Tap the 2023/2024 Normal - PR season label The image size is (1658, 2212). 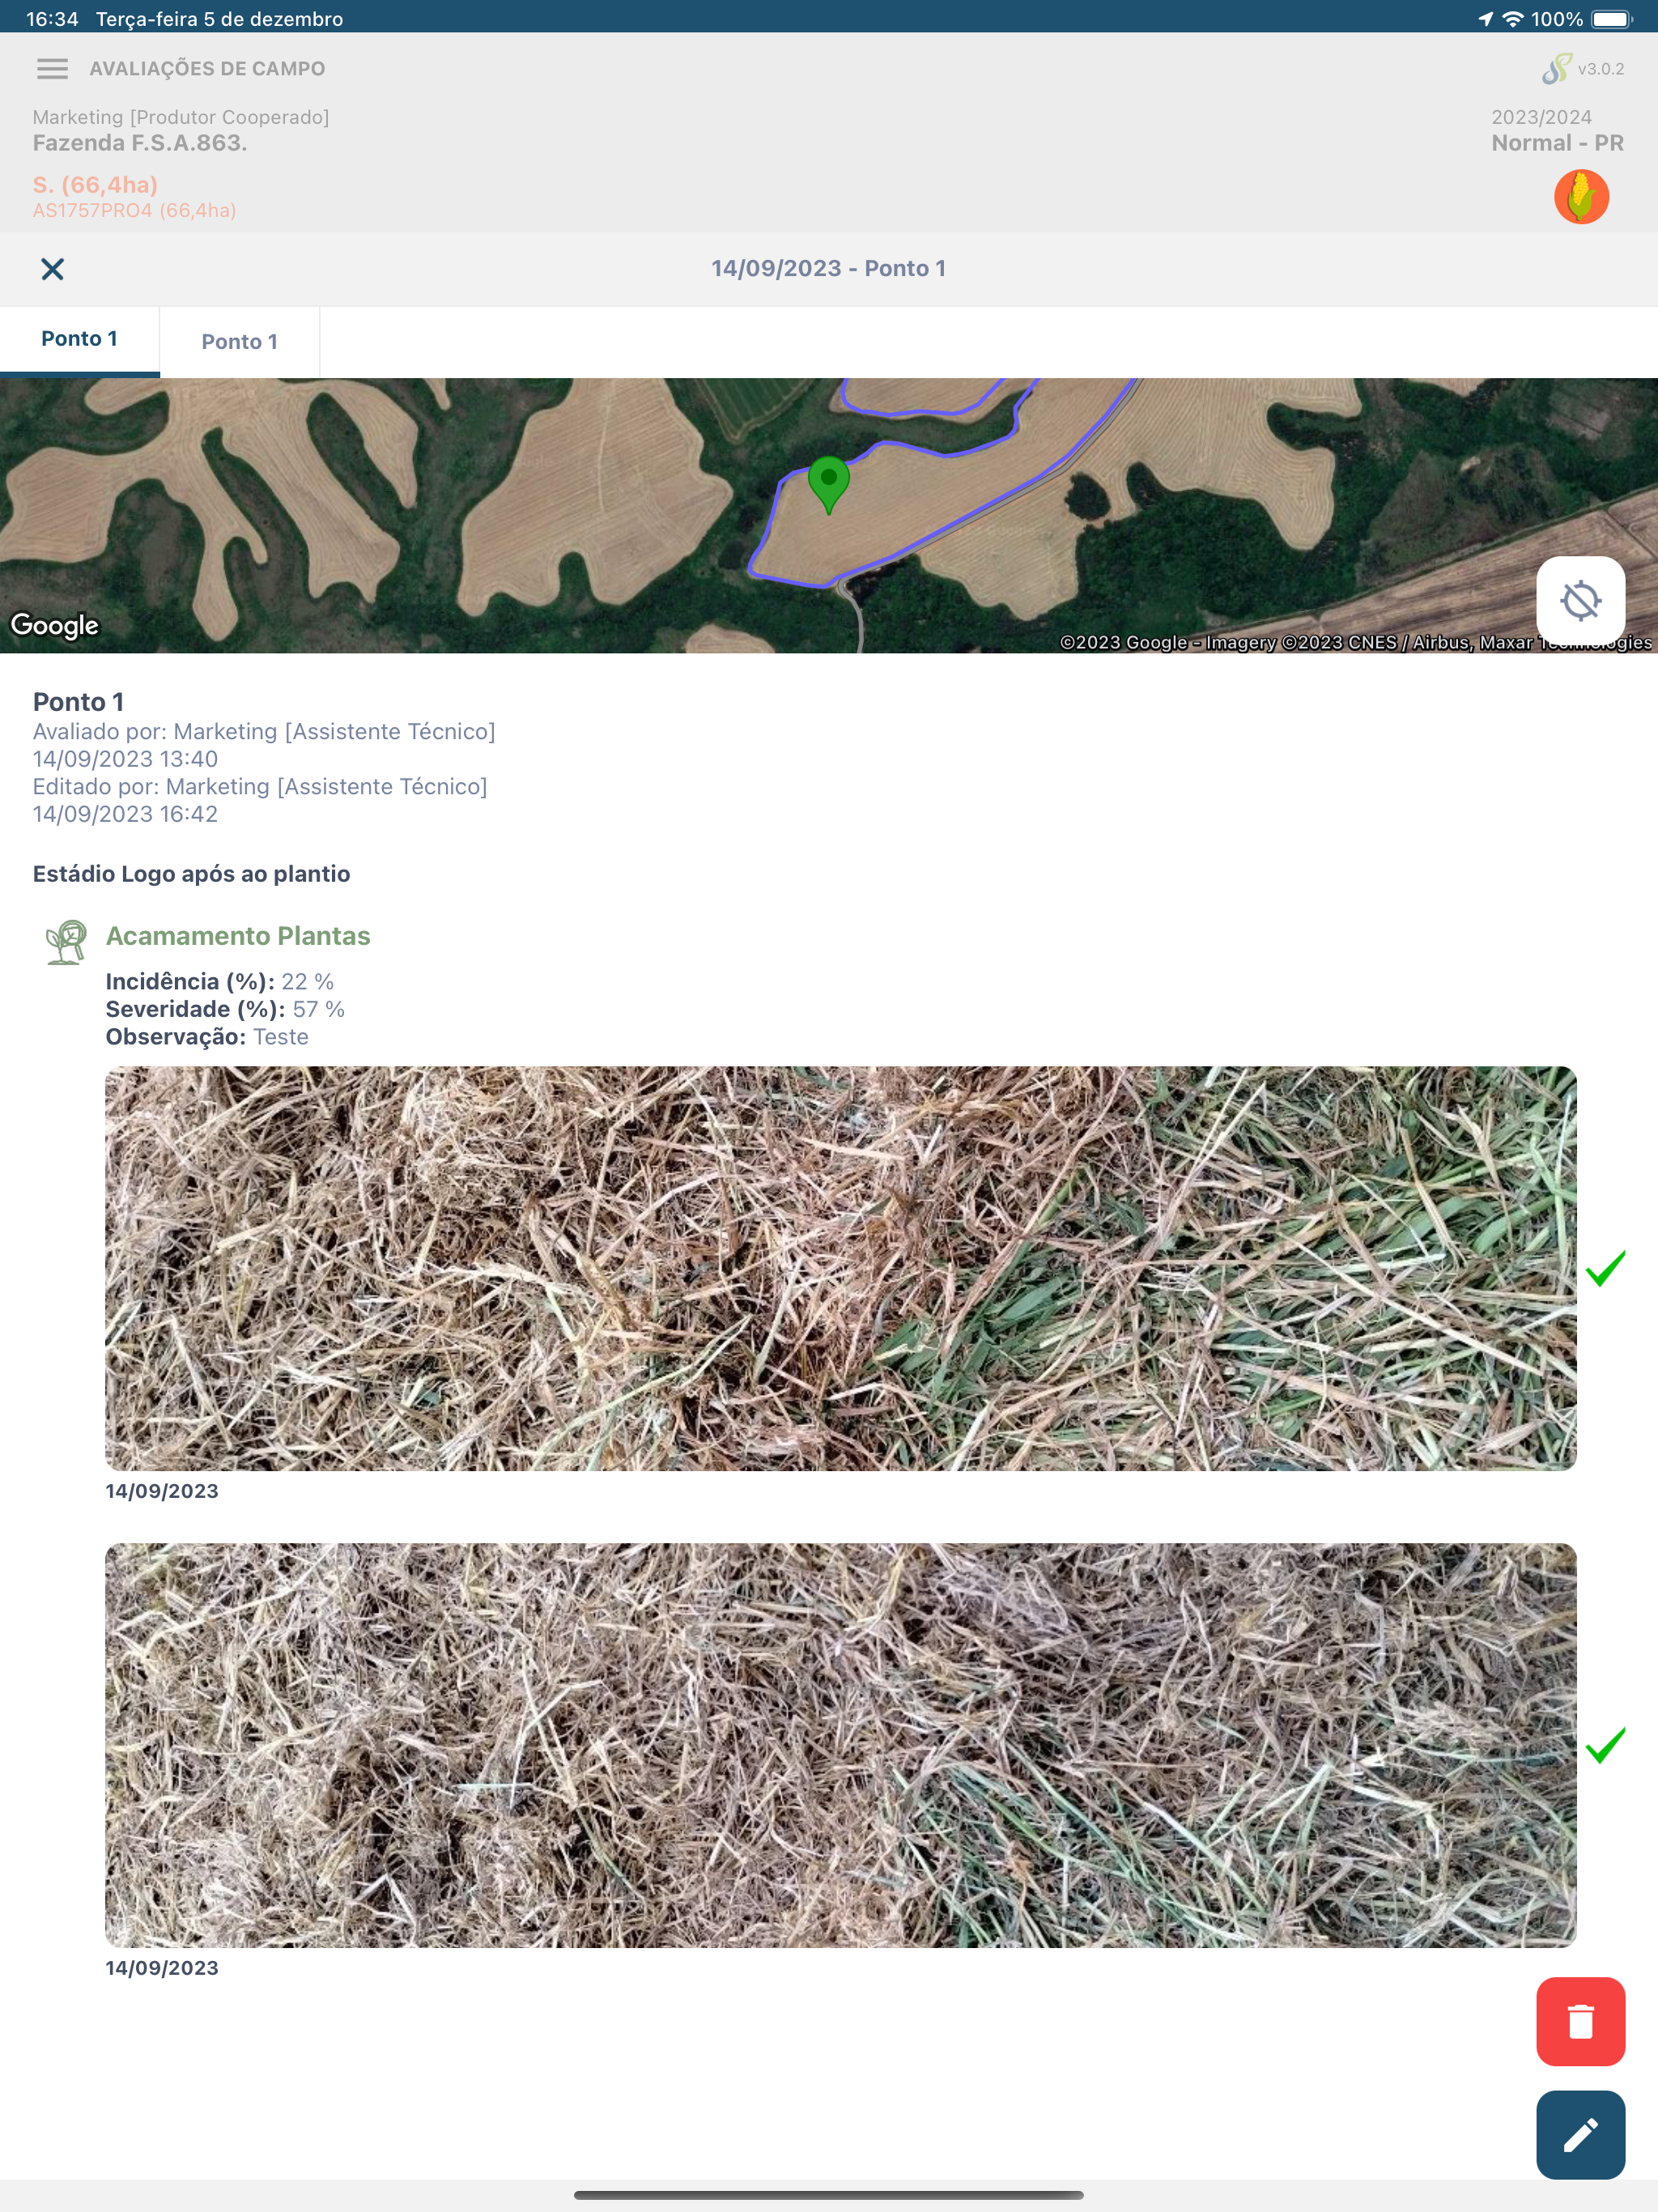(1557, 131)
